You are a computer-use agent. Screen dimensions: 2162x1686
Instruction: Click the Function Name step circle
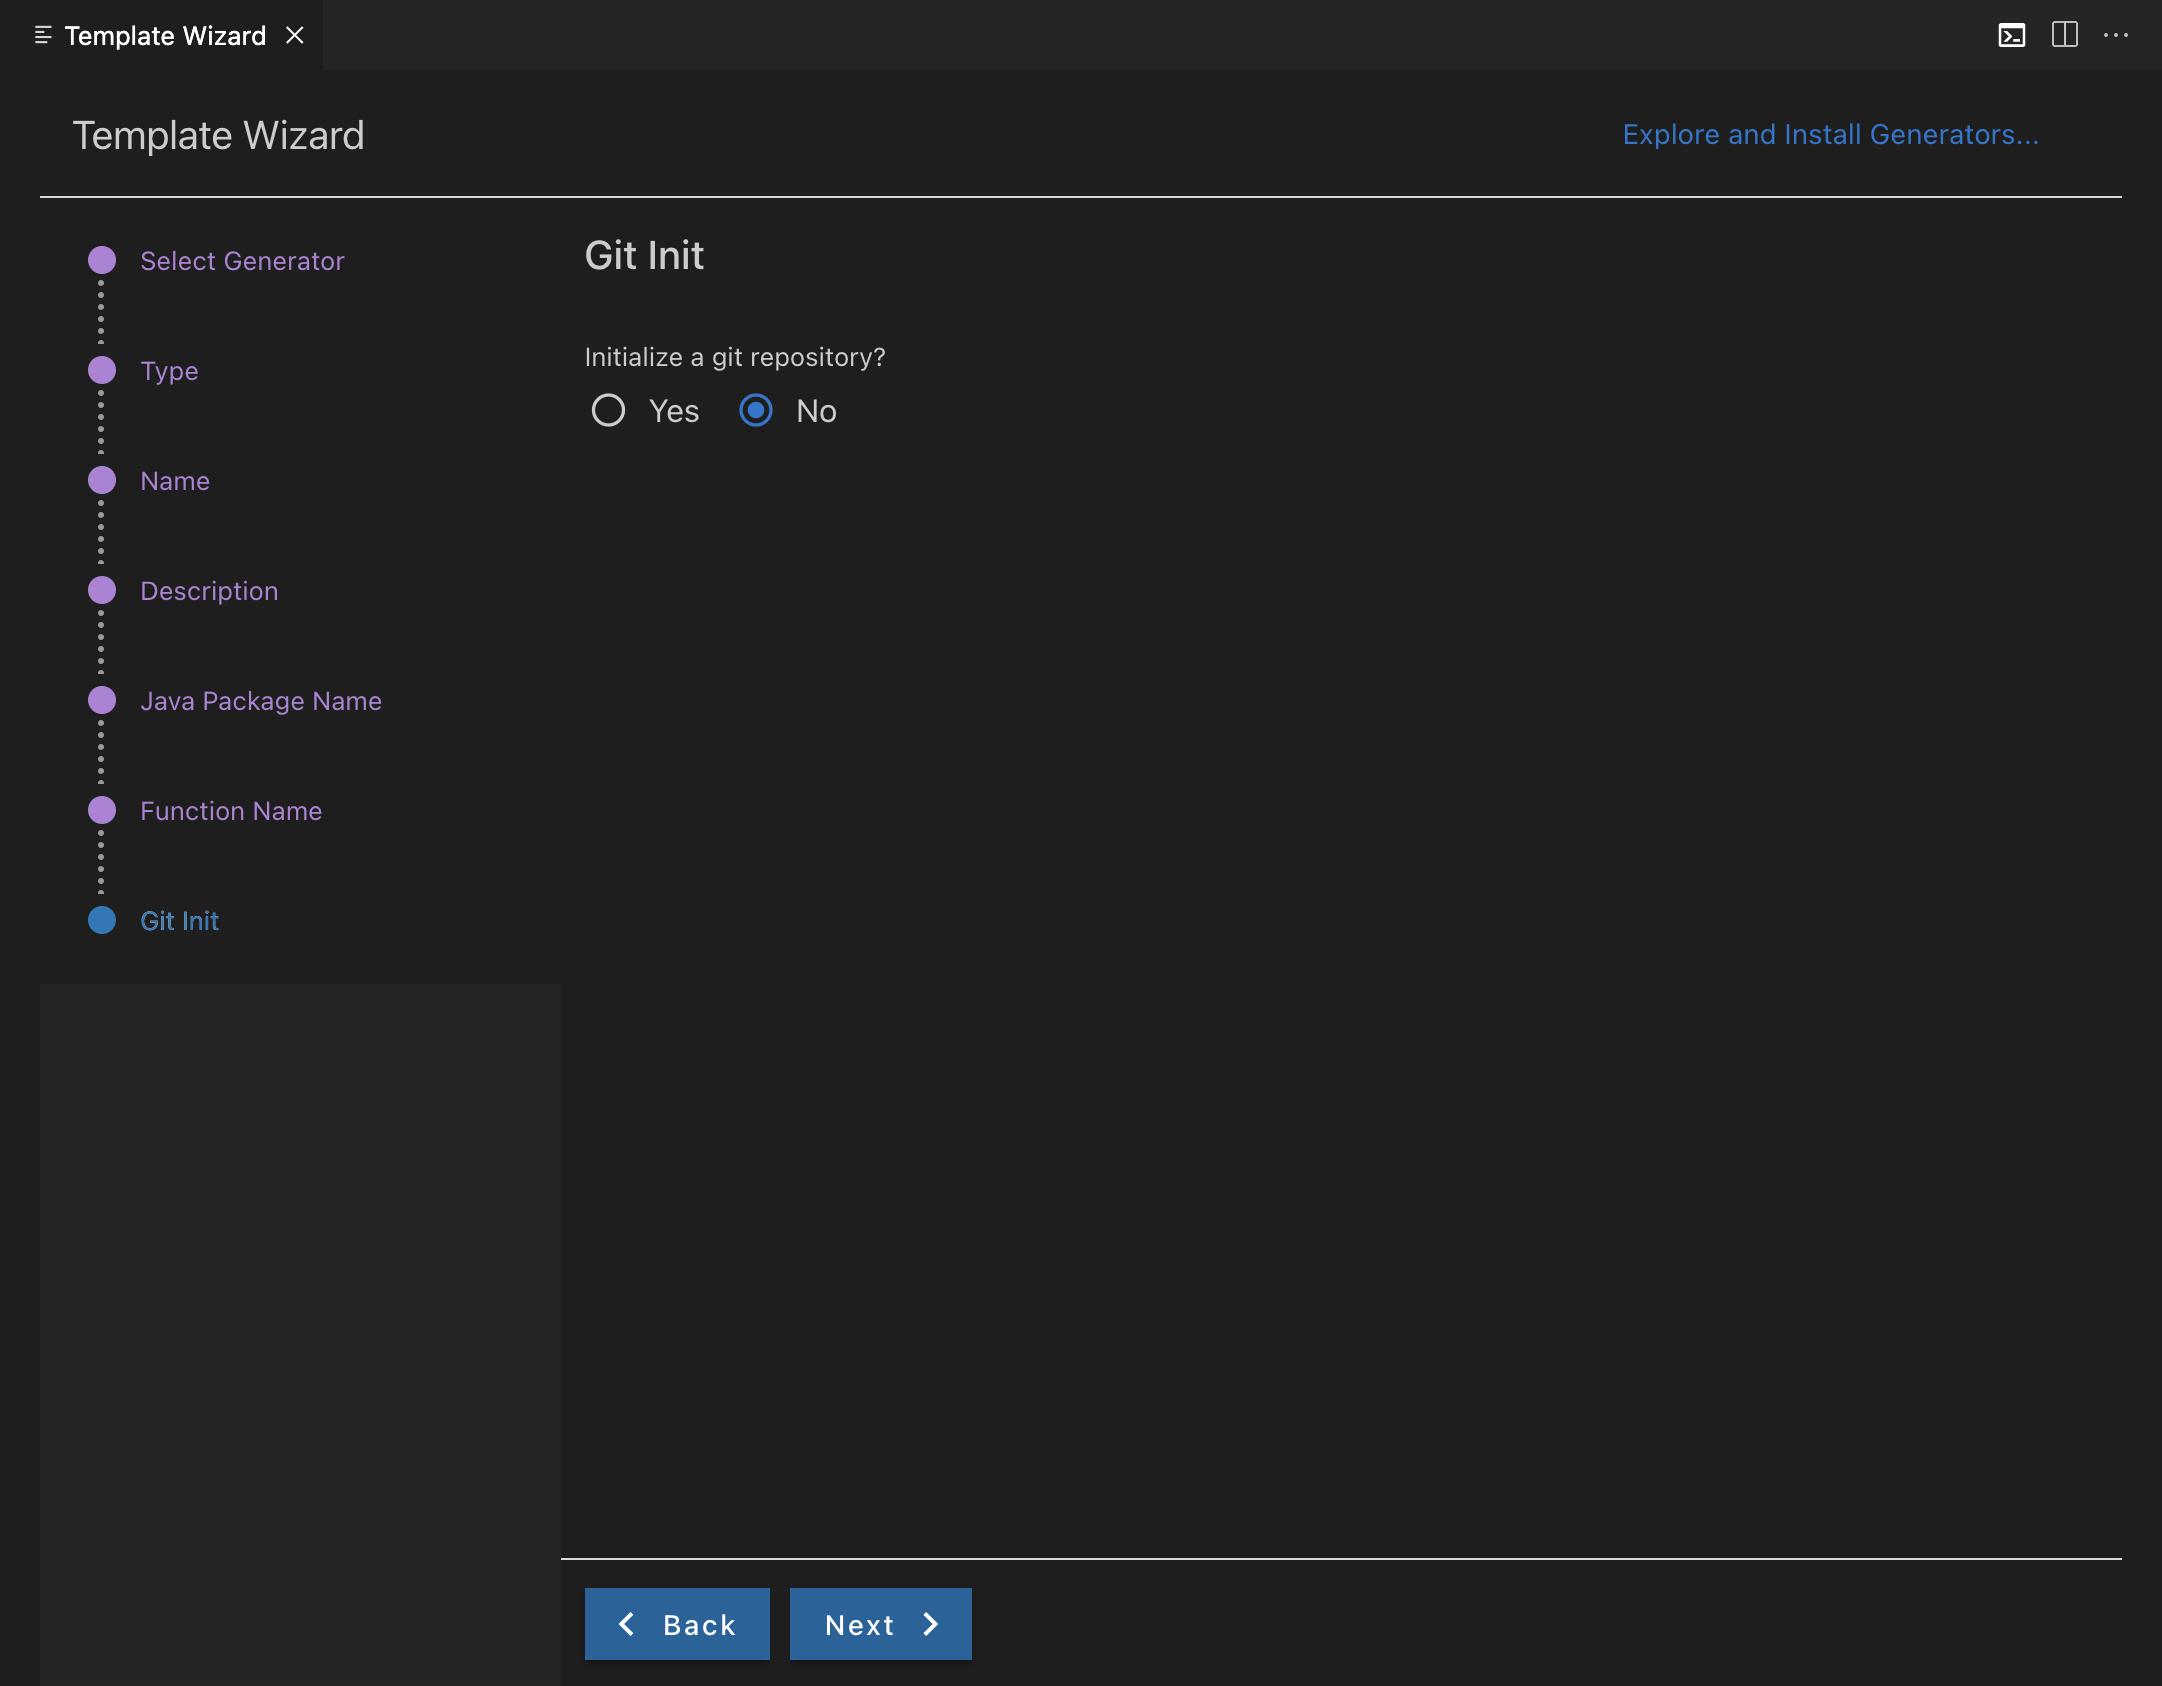102,810
